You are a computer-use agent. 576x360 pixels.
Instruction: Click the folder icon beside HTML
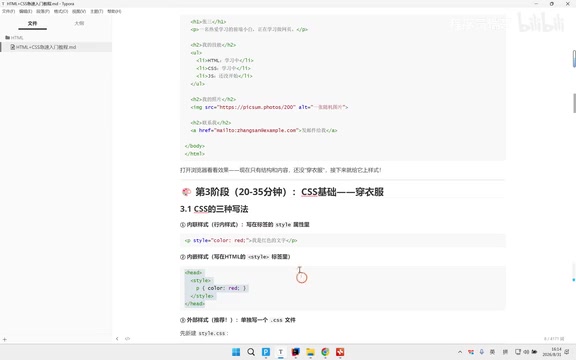7,37
